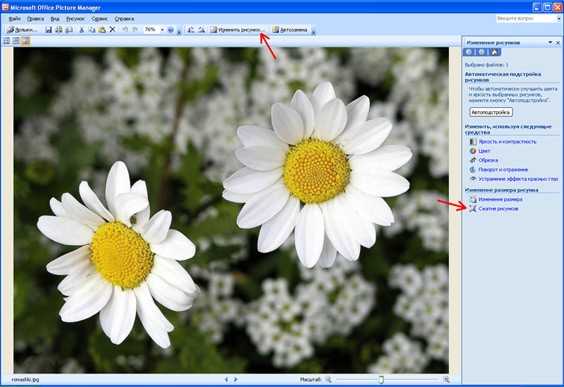Expand standard toolbar options chevron
This screenshot has width=564, height=387.
point(179,31)
